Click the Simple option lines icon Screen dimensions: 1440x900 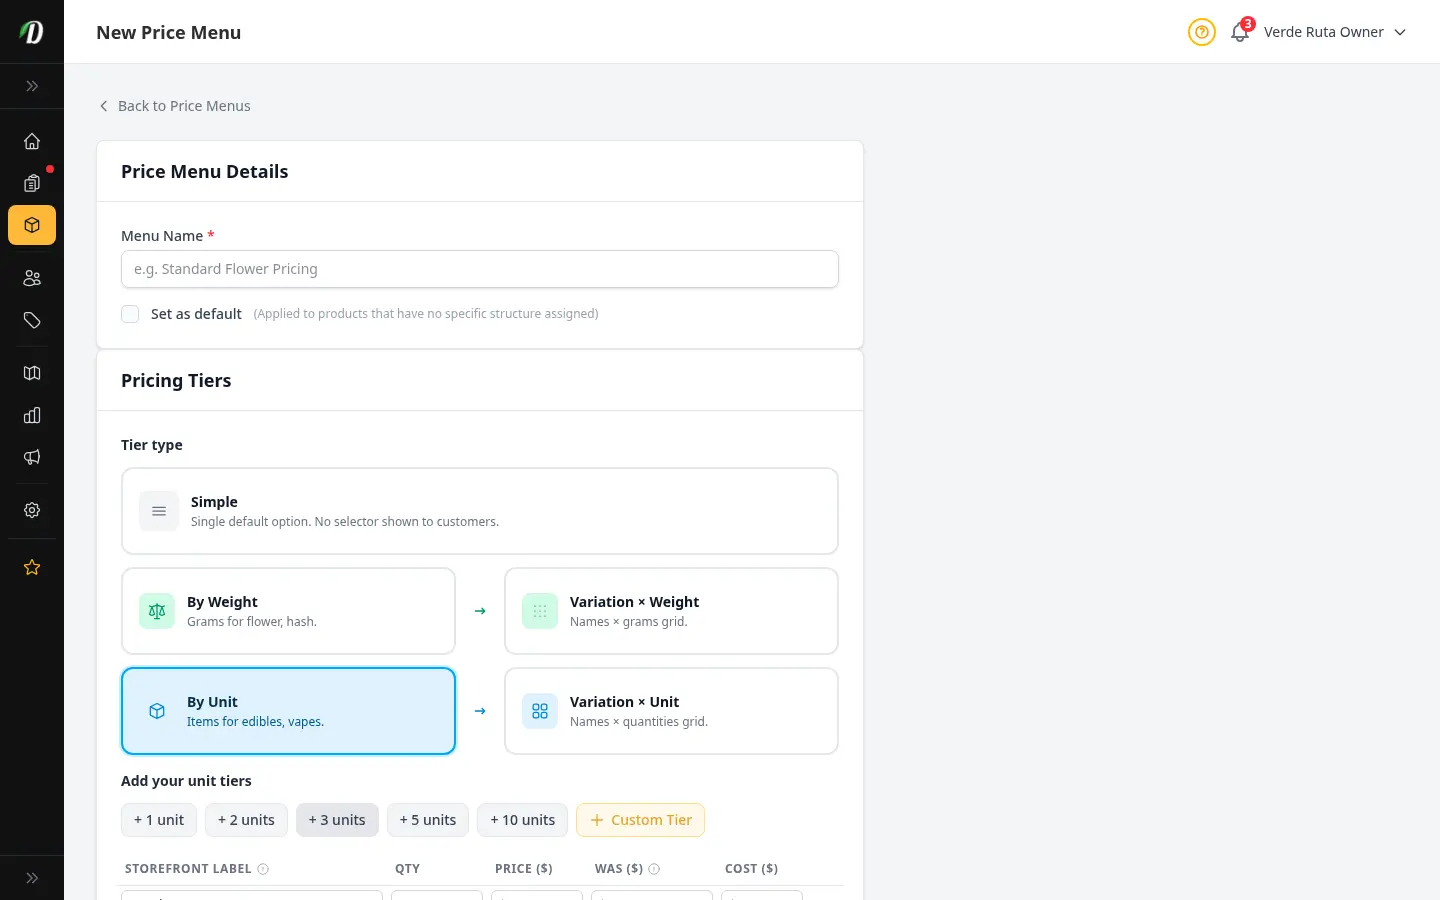[x=159, y=511]
